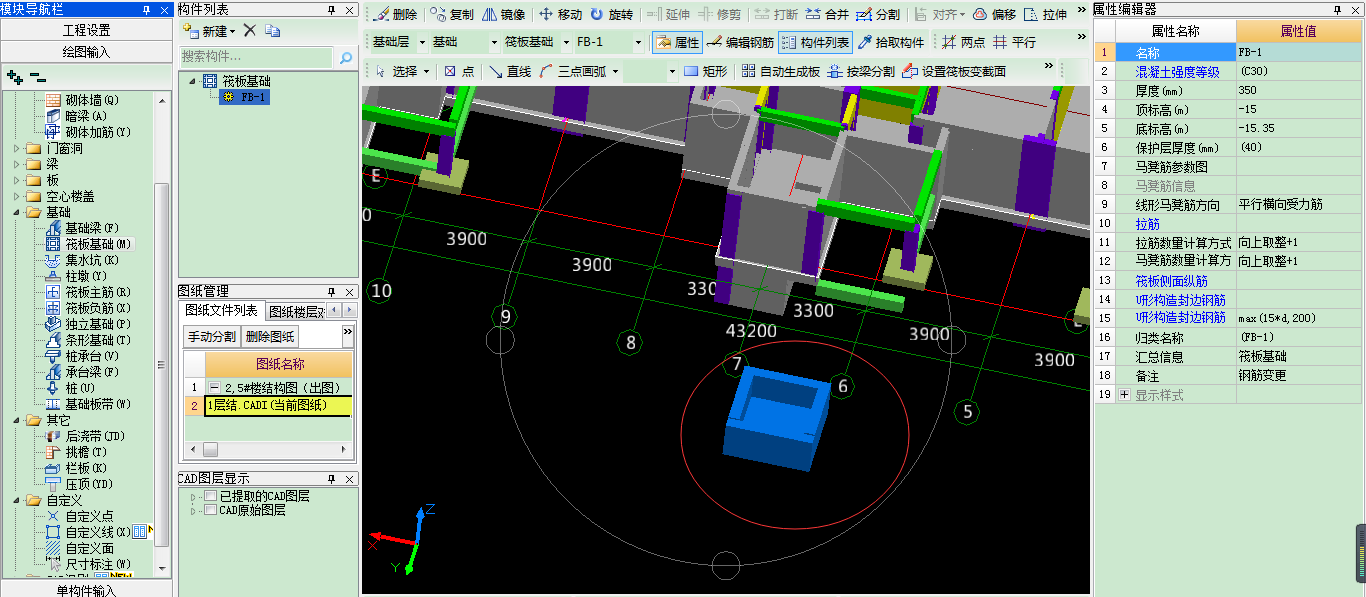This screenshot has height=597, width=1366.
Task: Toggle the 构件列表 component list button
Action: (815, 43)
